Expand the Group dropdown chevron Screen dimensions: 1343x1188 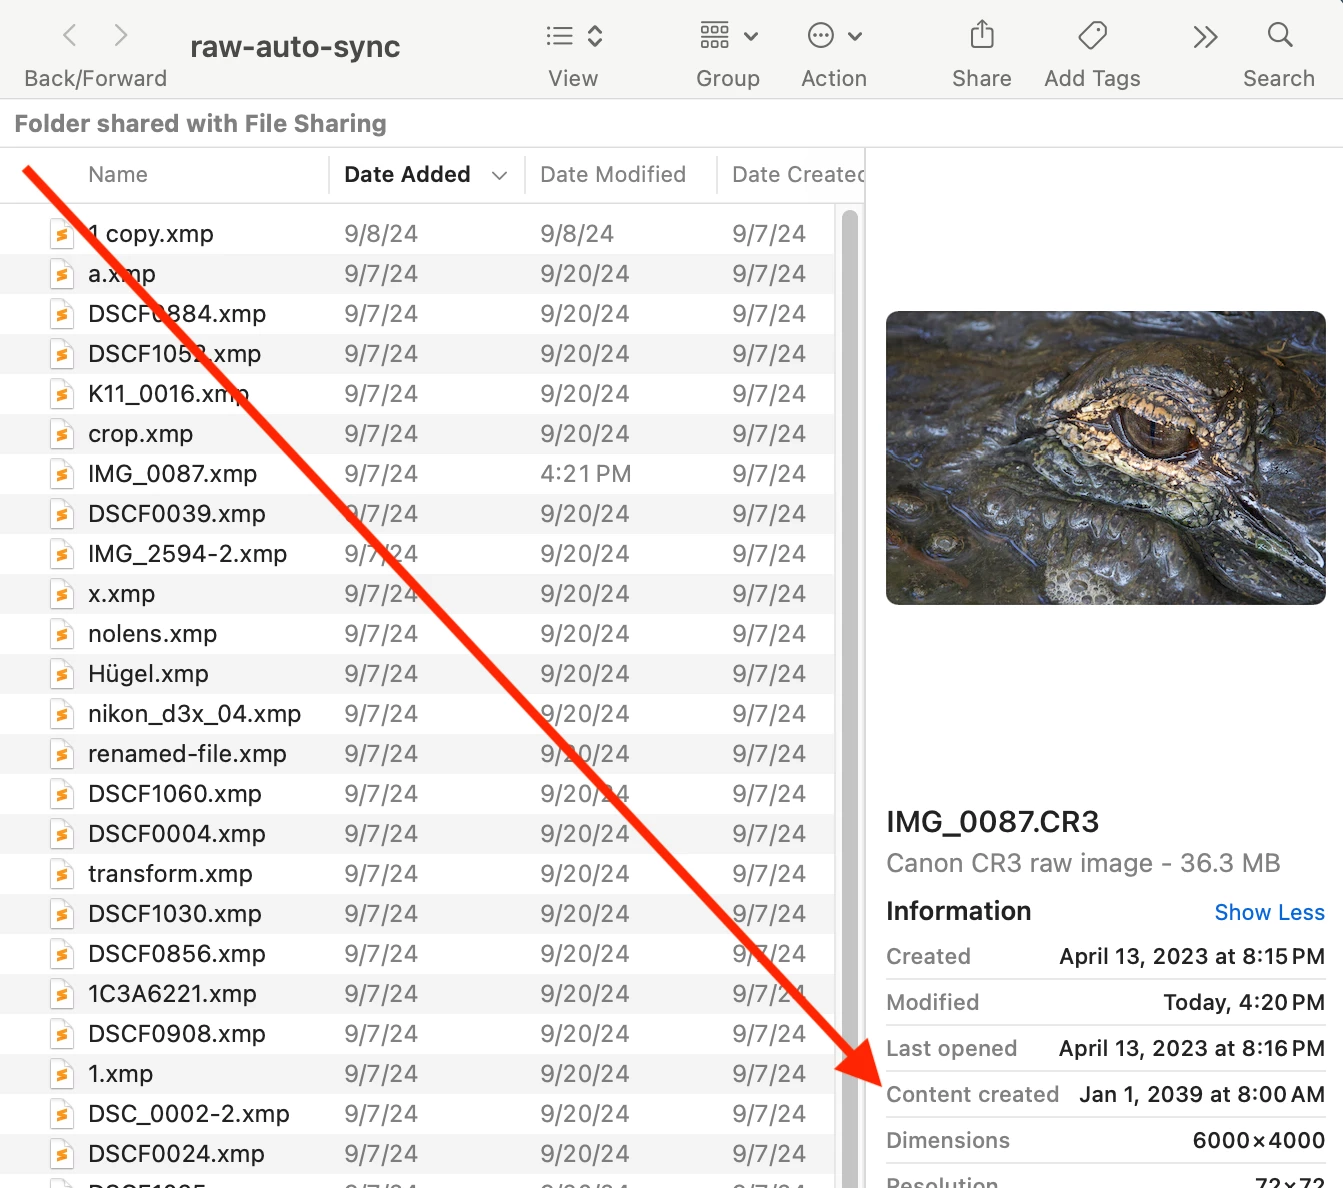tap(751, 37)
